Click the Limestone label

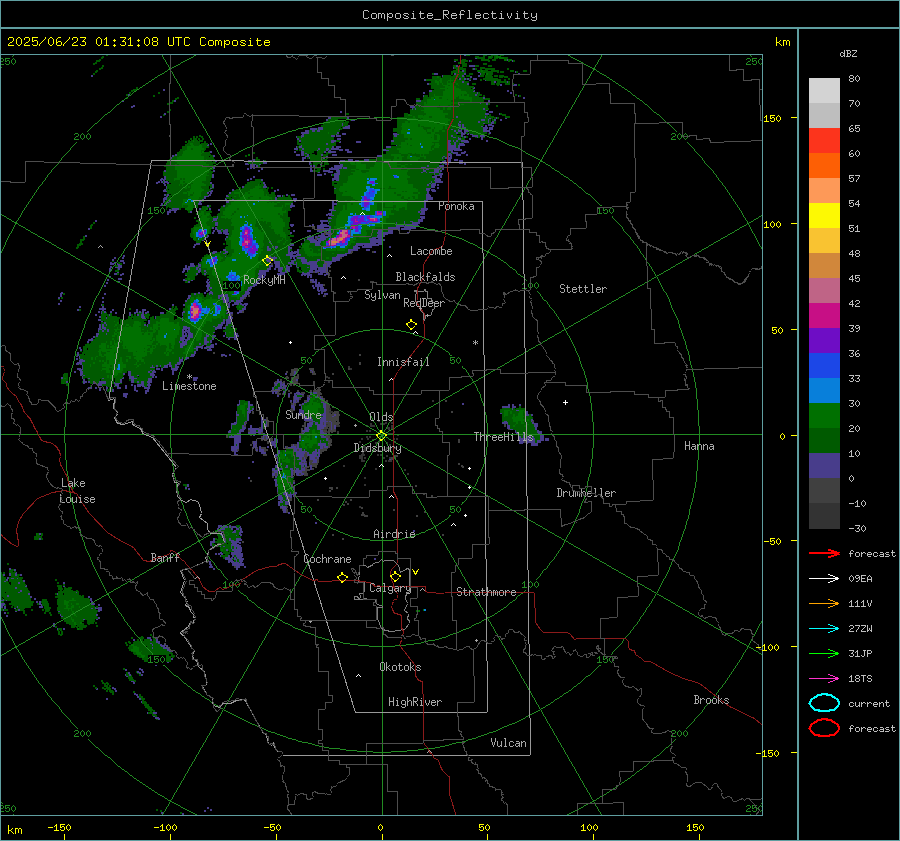[x=189, y=386]
